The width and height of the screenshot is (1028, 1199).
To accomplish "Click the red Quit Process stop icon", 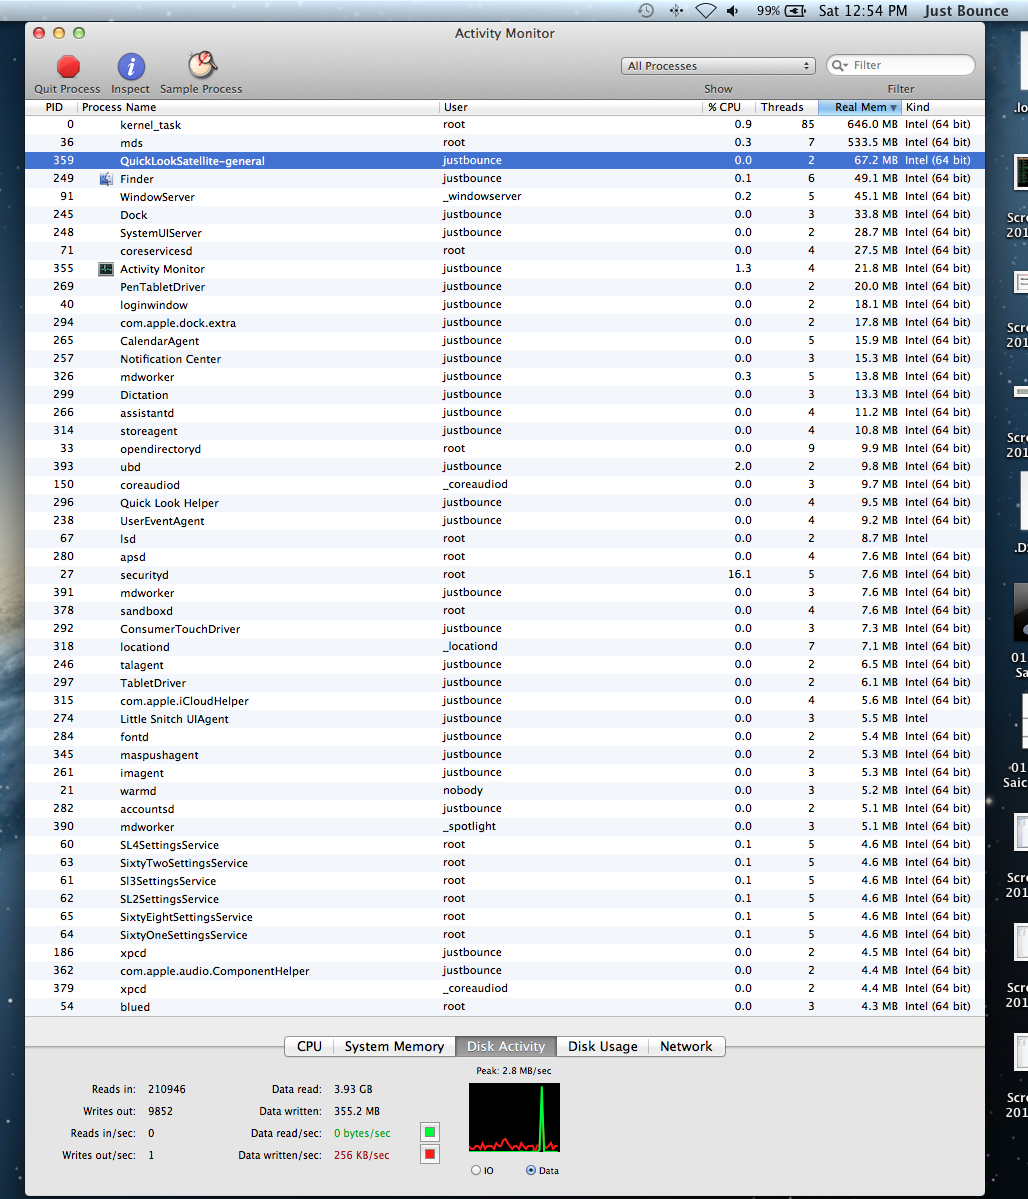I will pyautogui.click(x=68, y=67).
